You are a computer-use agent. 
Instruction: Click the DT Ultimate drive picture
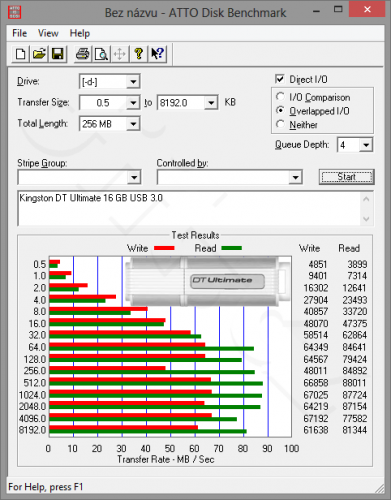207,281
